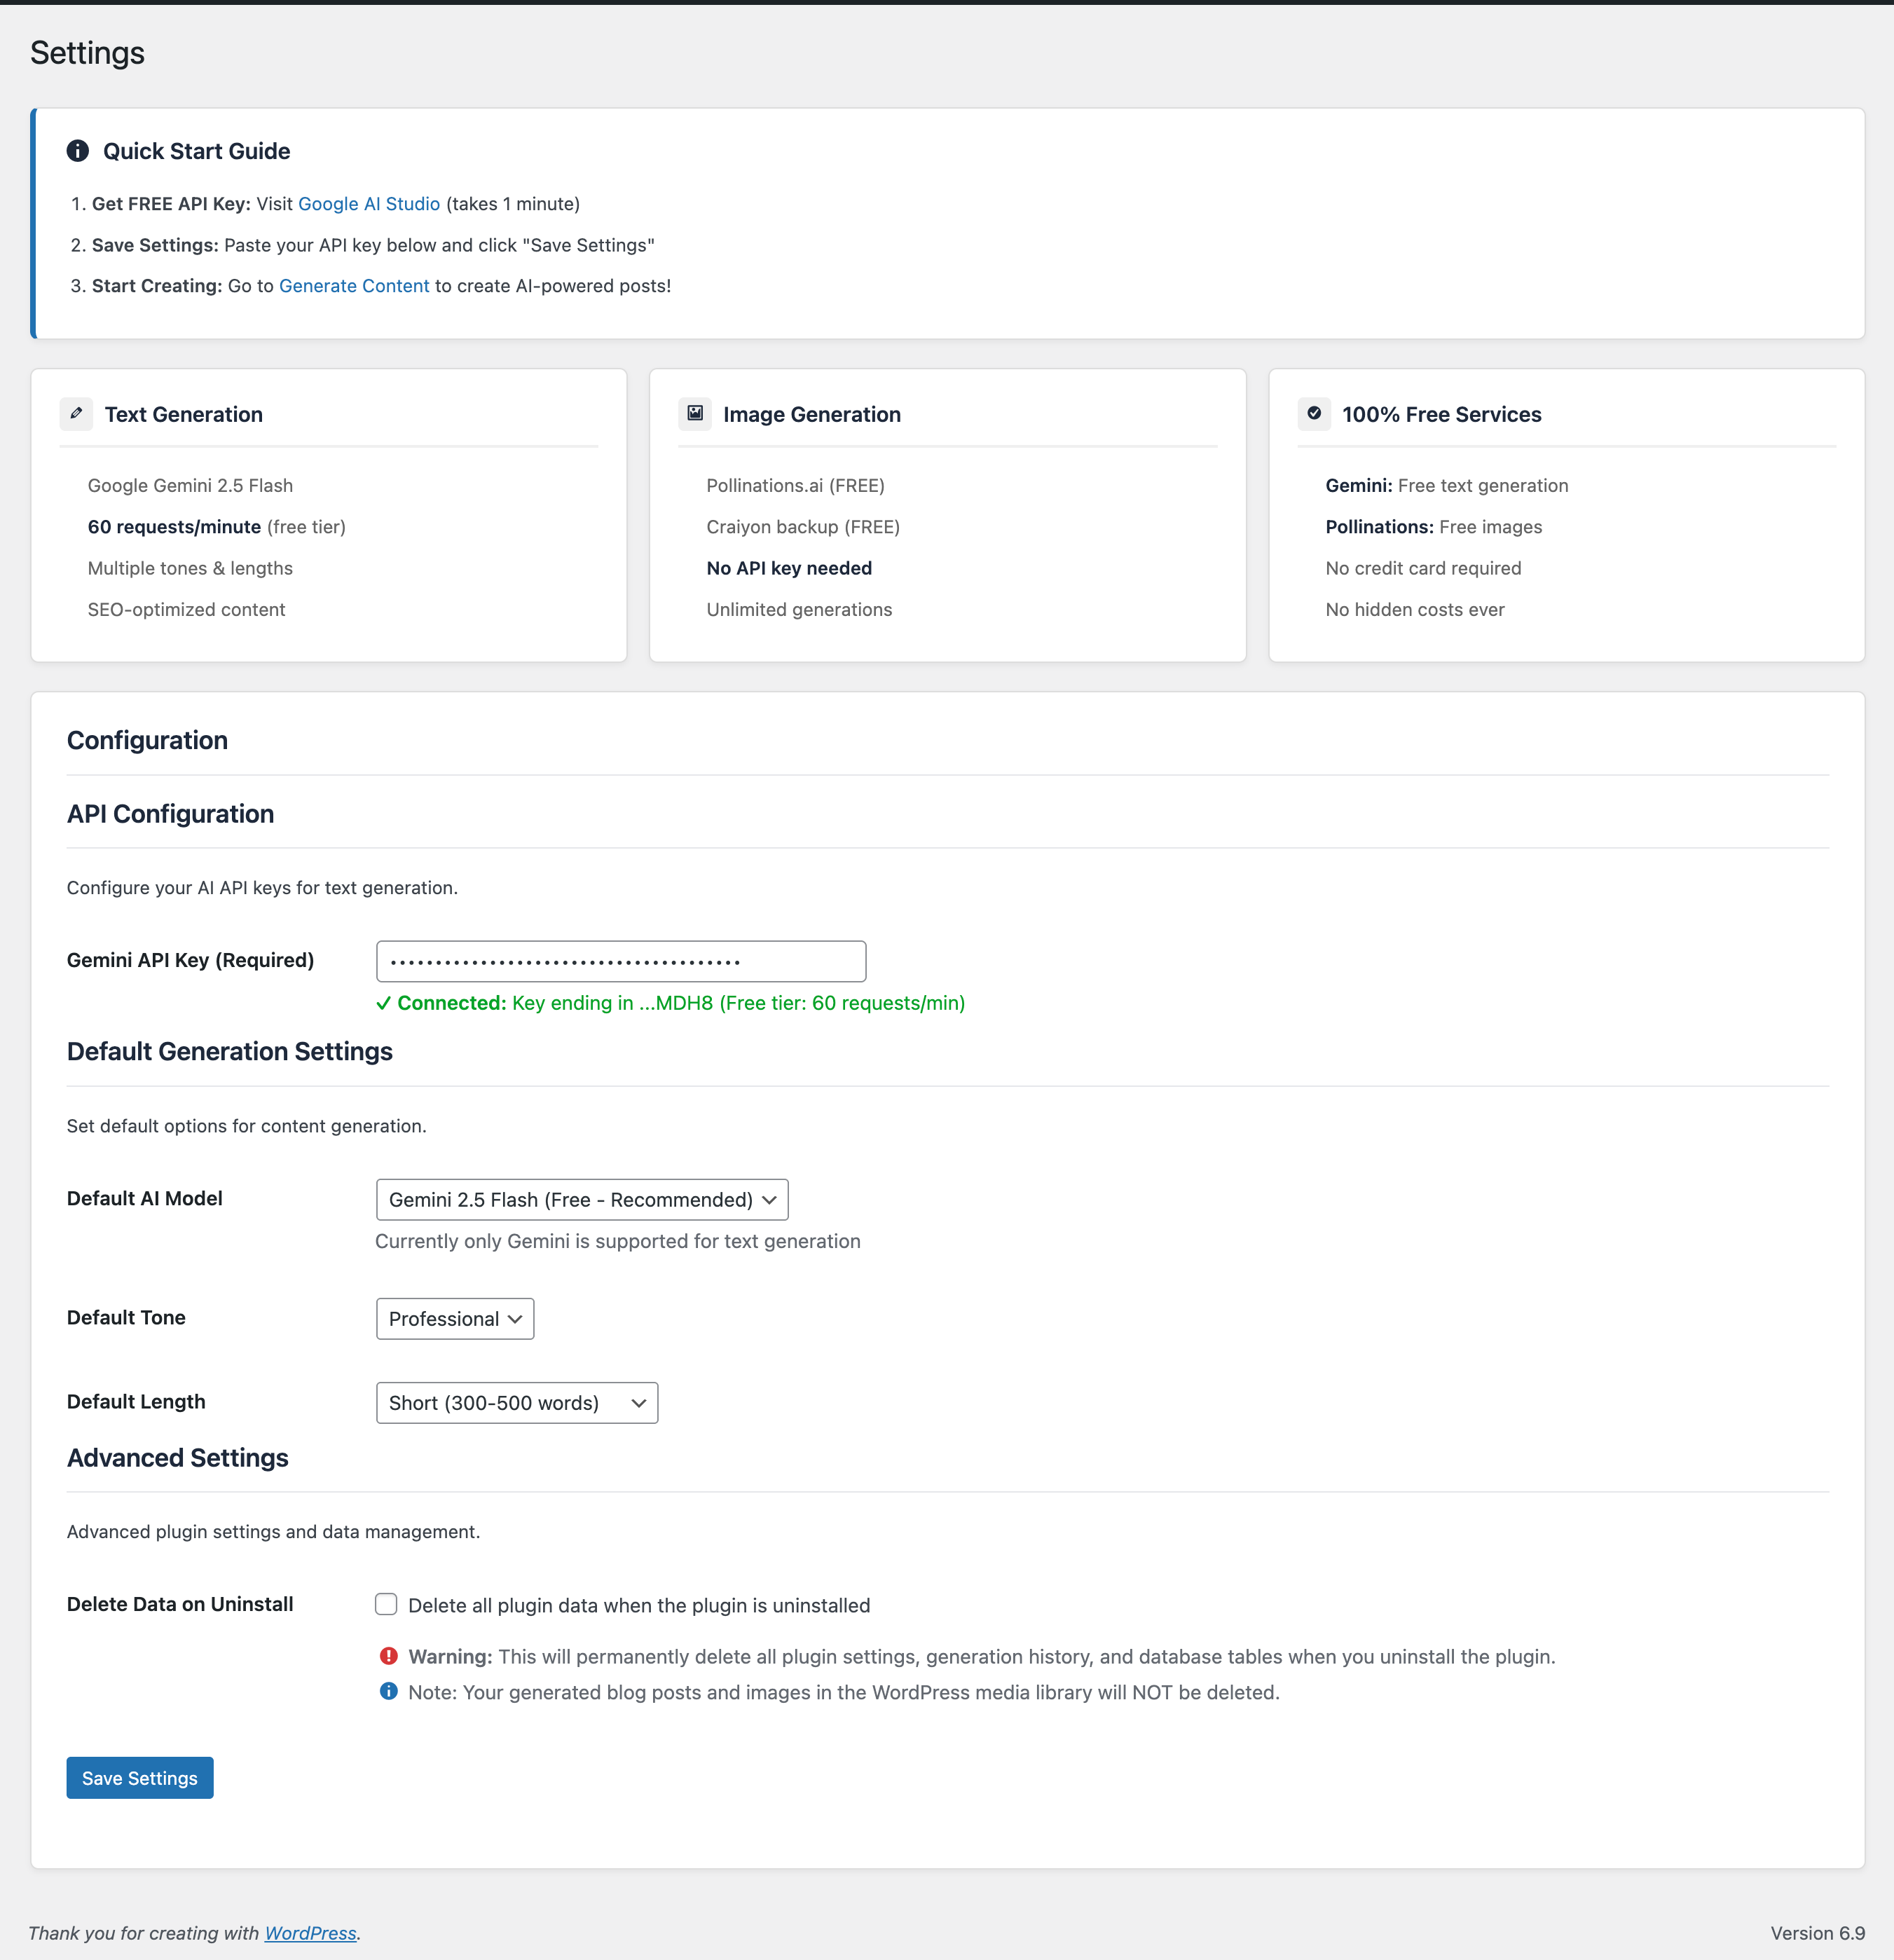Open the Default Length dropdown

click(x=516, y=1402)
